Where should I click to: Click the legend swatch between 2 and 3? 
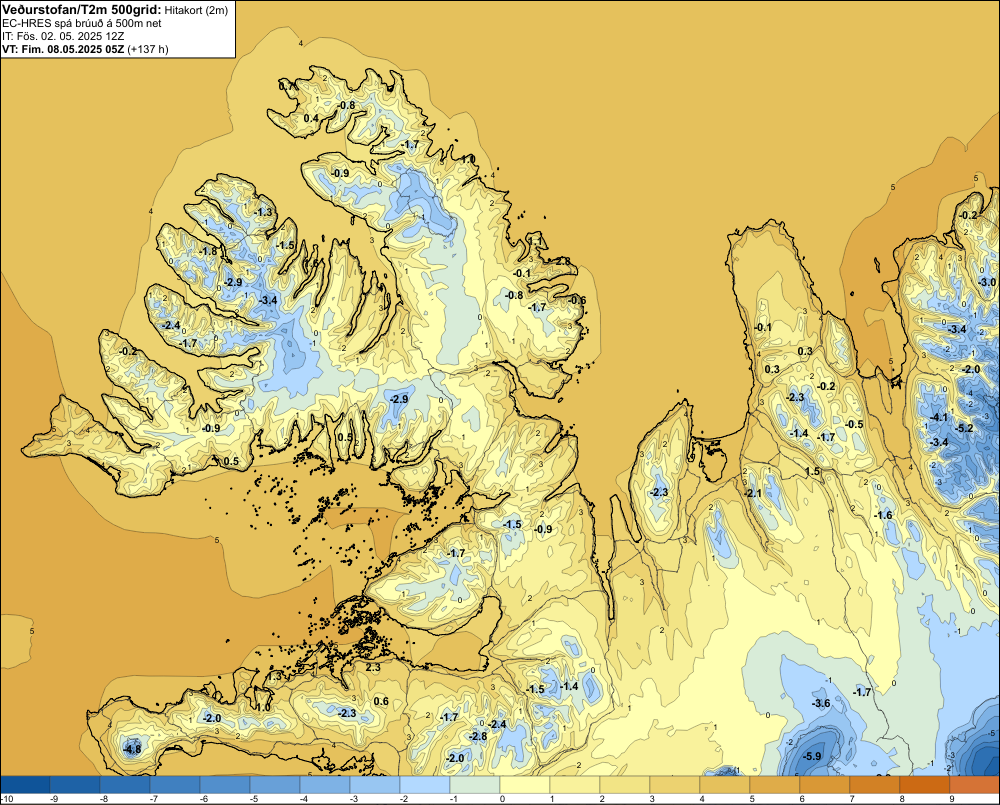coord(625,784)
